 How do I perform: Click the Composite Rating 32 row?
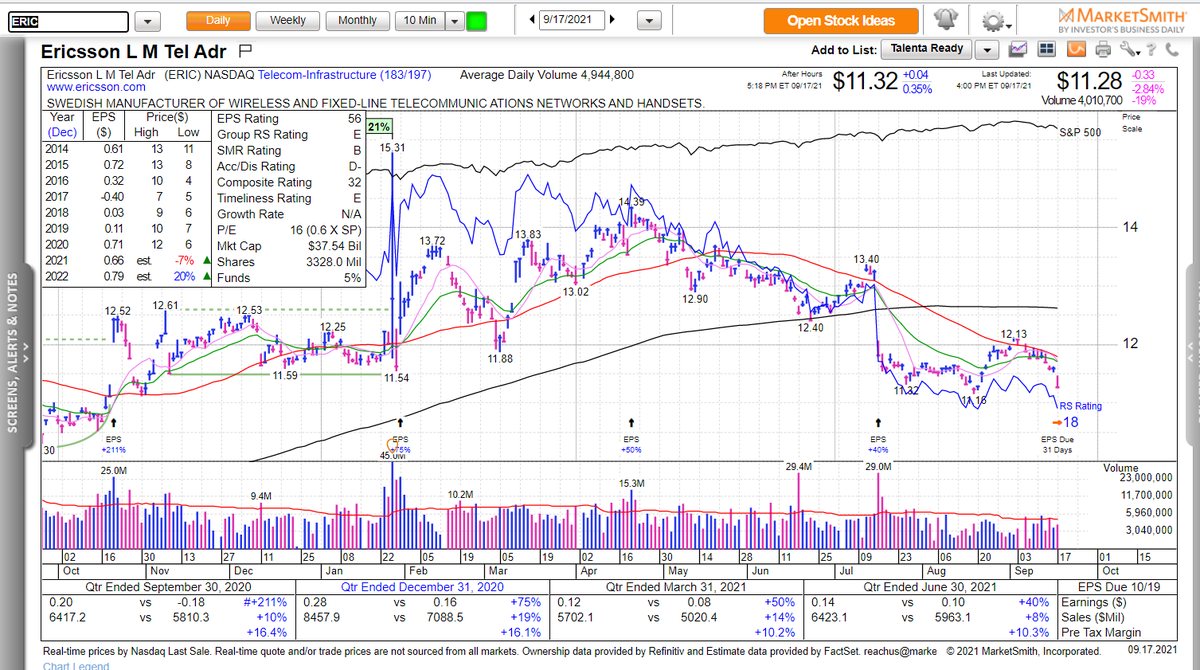tap(290, 182)
